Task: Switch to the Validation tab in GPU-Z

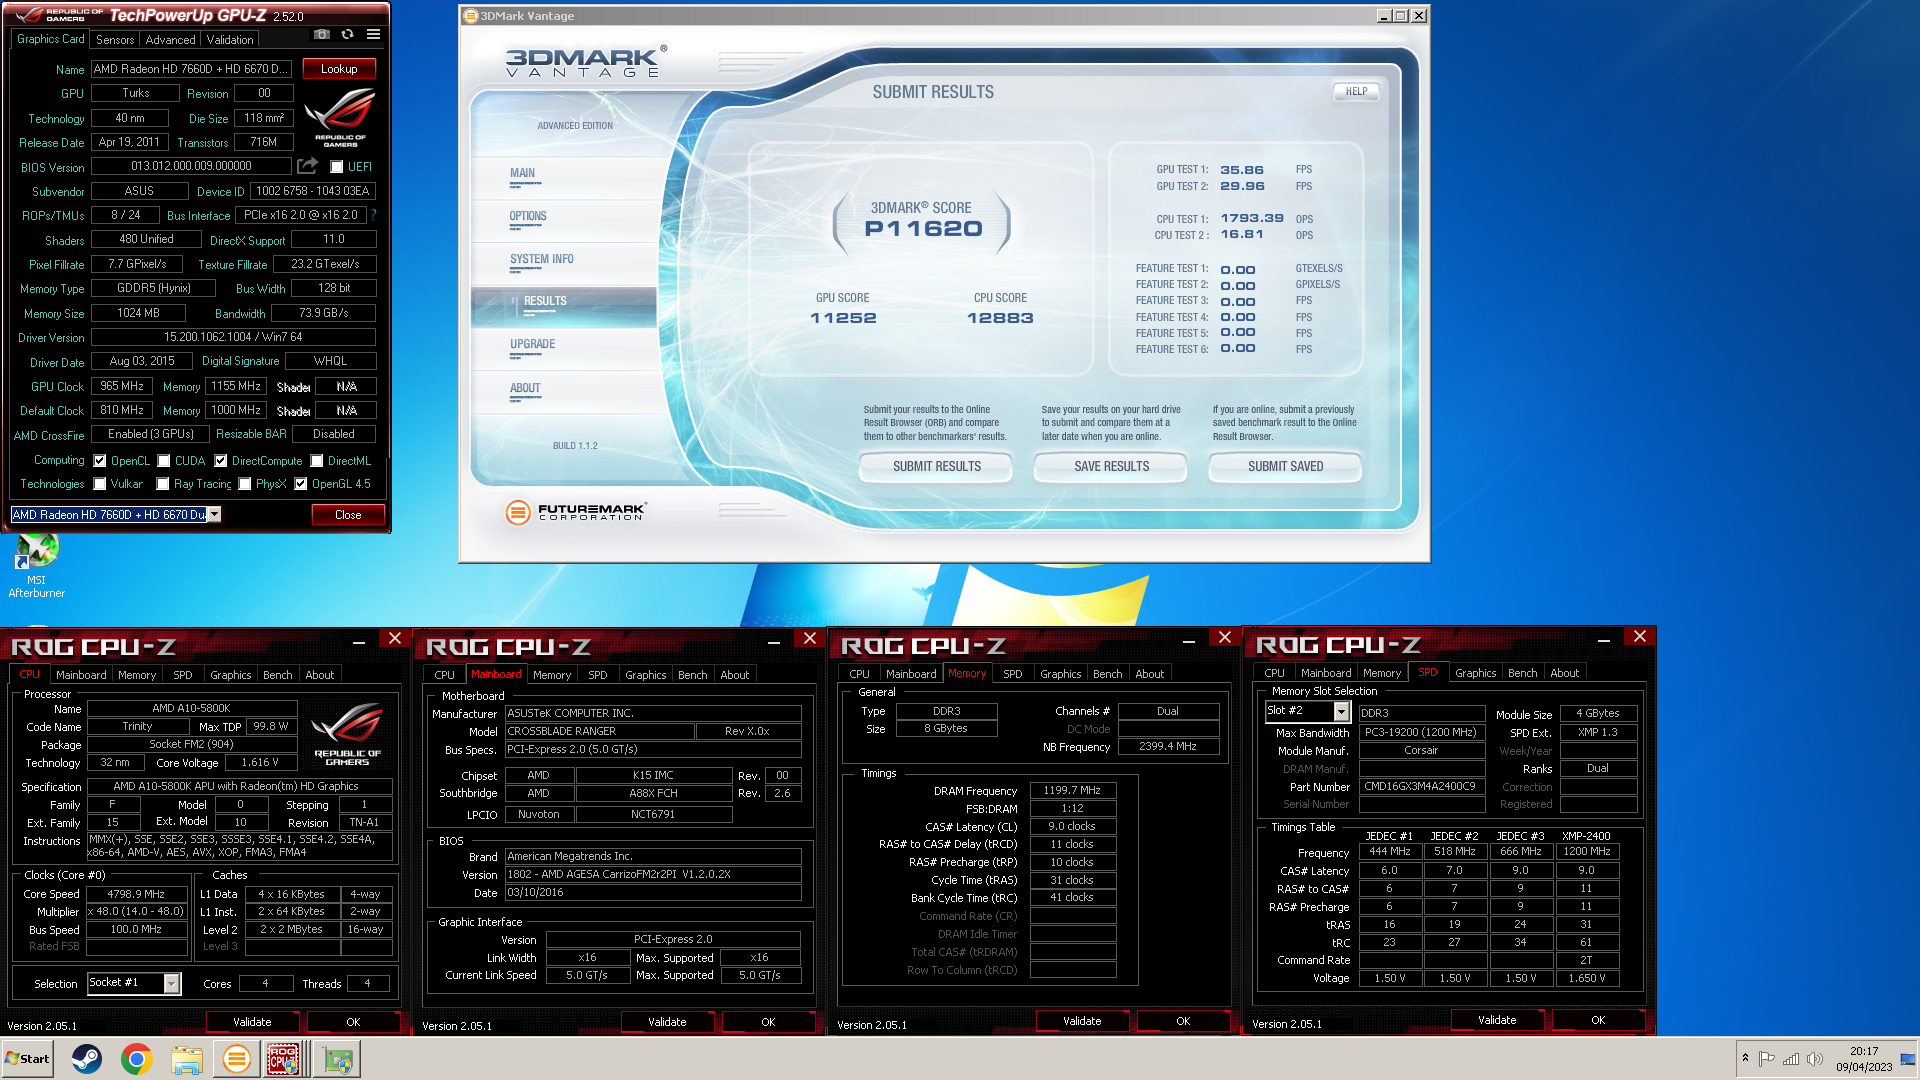Action: (230, 40)
